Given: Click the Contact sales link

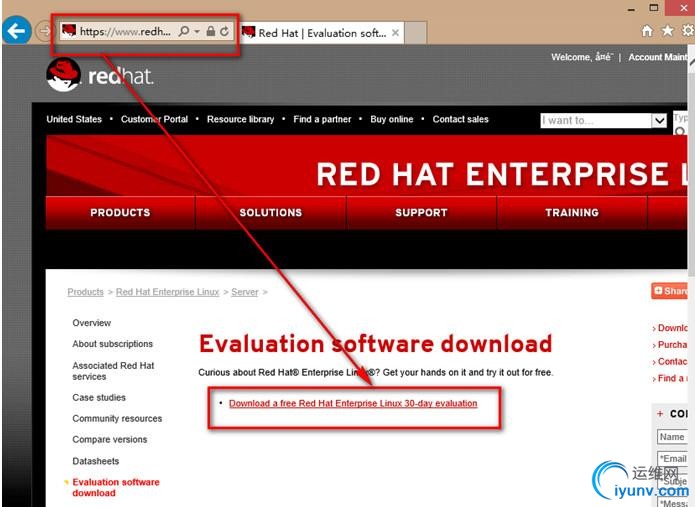Looking at the screenshot, I should [x=460, y=119].
